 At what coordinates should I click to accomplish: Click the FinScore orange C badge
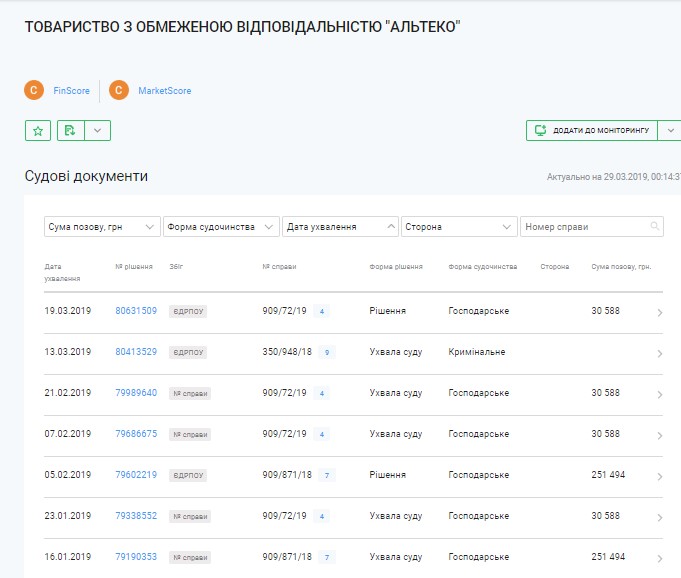[x=35, y=91]
